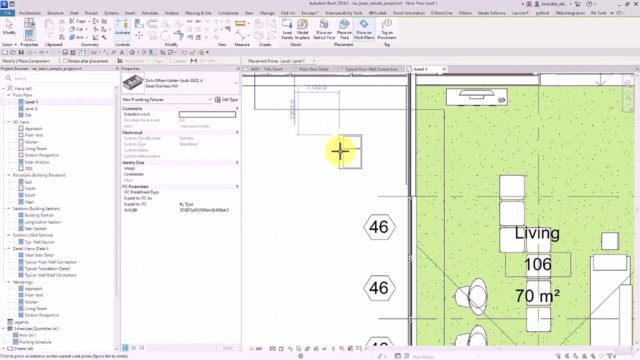Click the 1:100 view scale control
The width and height of the screenshot is (640, 360).
(x=256, y=349)
